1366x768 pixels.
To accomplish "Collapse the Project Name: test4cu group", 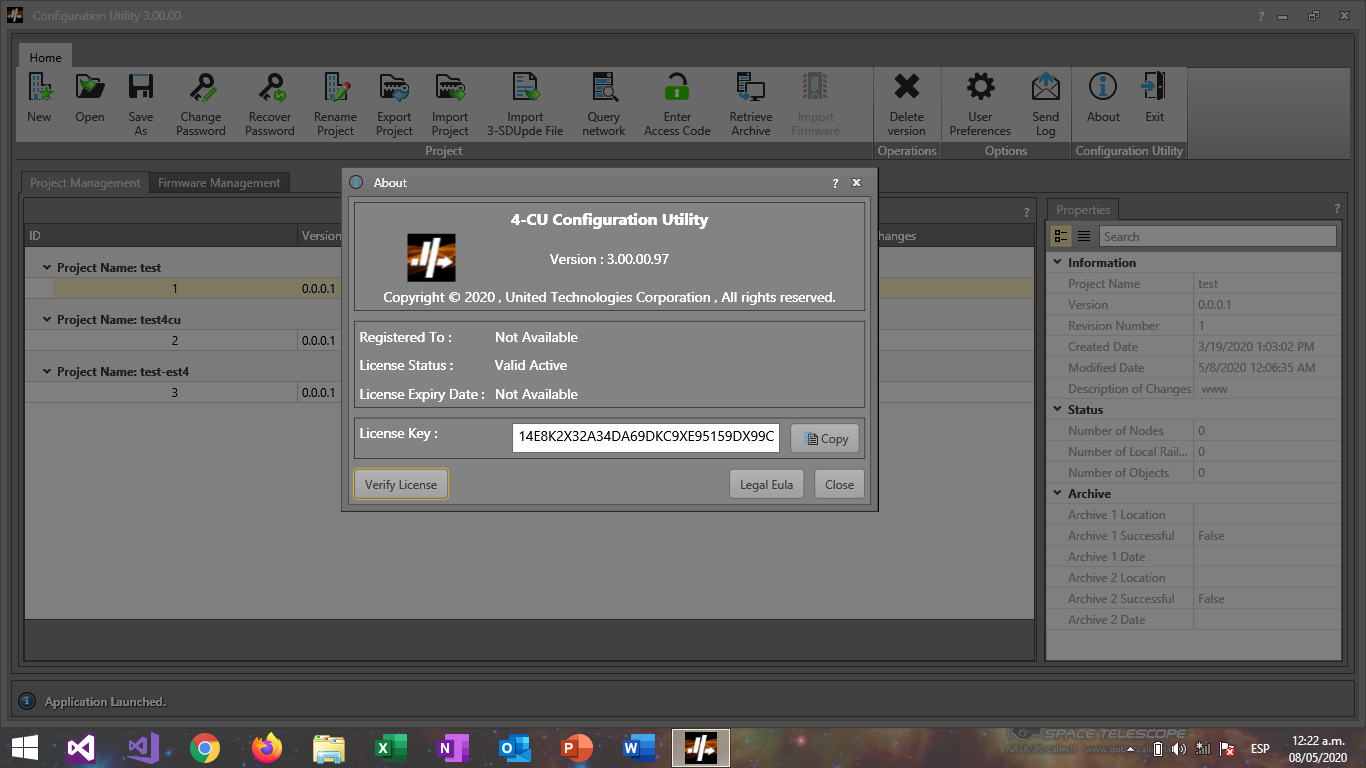I will point(47,320).
